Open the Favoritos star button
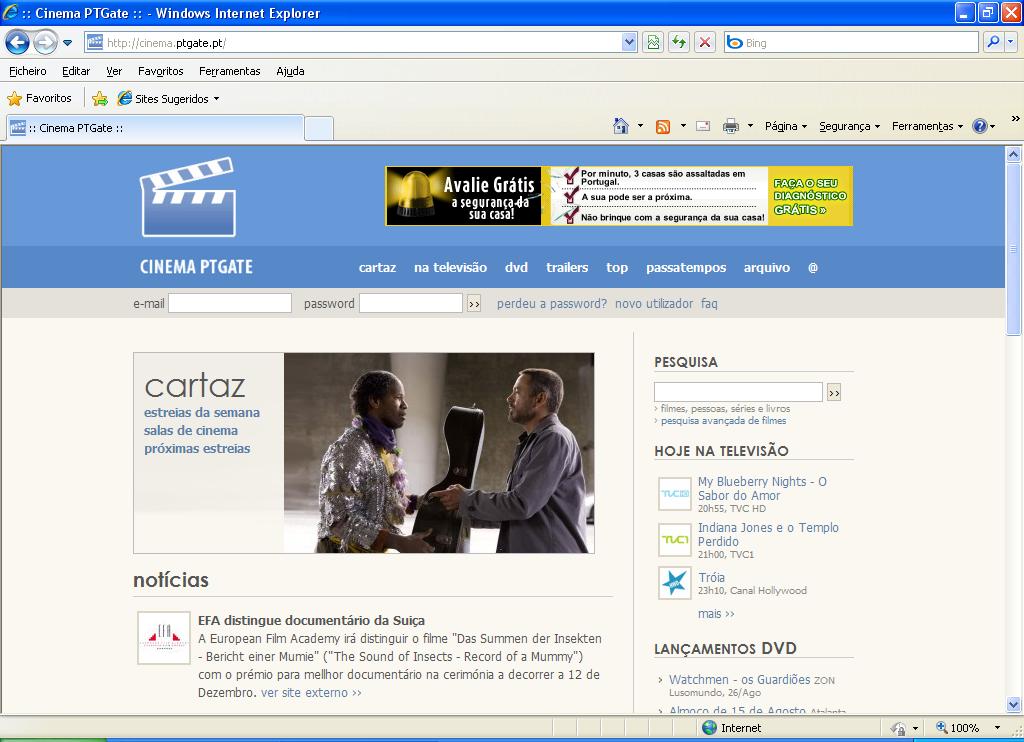The image size is (1024, 742). coord(39,99)
